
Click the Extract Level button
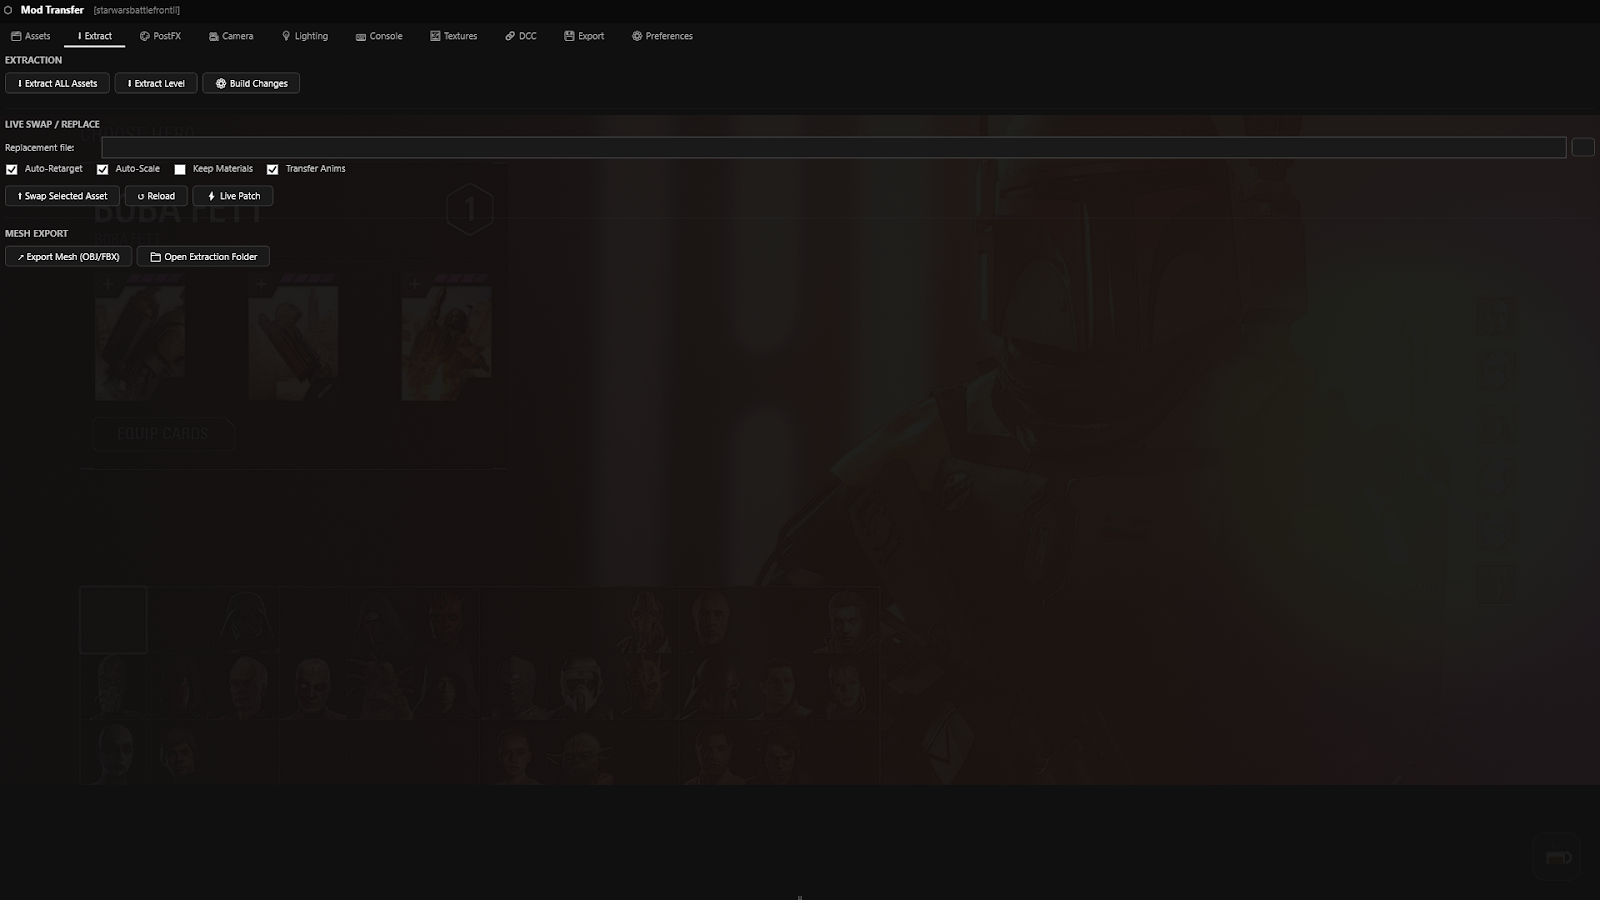tap(156, 83)
